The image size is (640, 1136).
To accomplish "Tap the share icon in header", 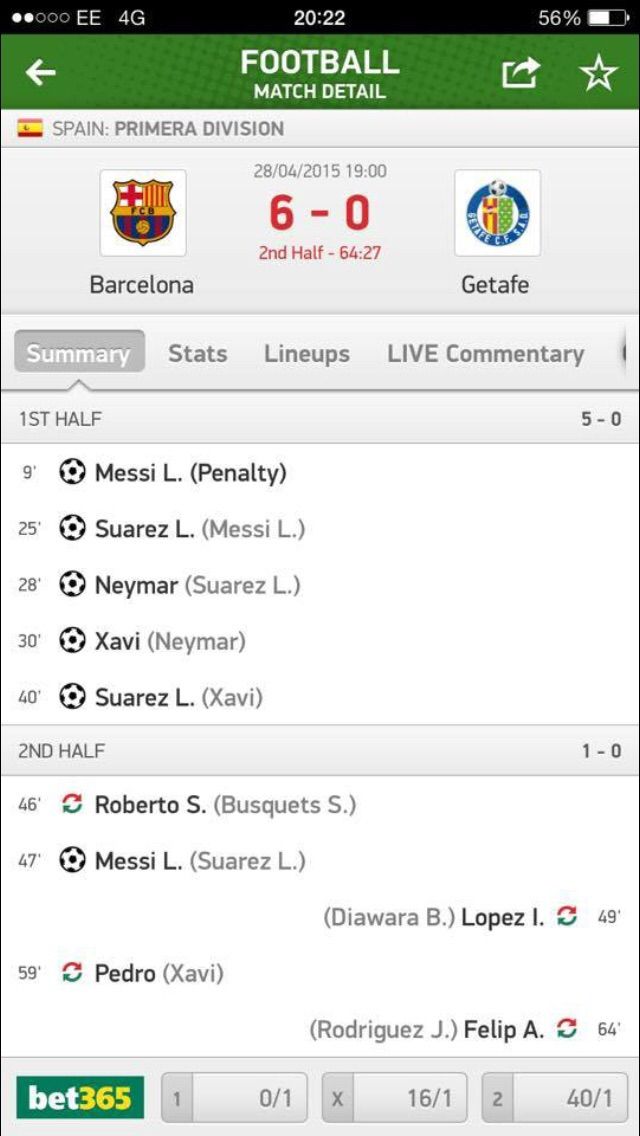I will (520, 72).
